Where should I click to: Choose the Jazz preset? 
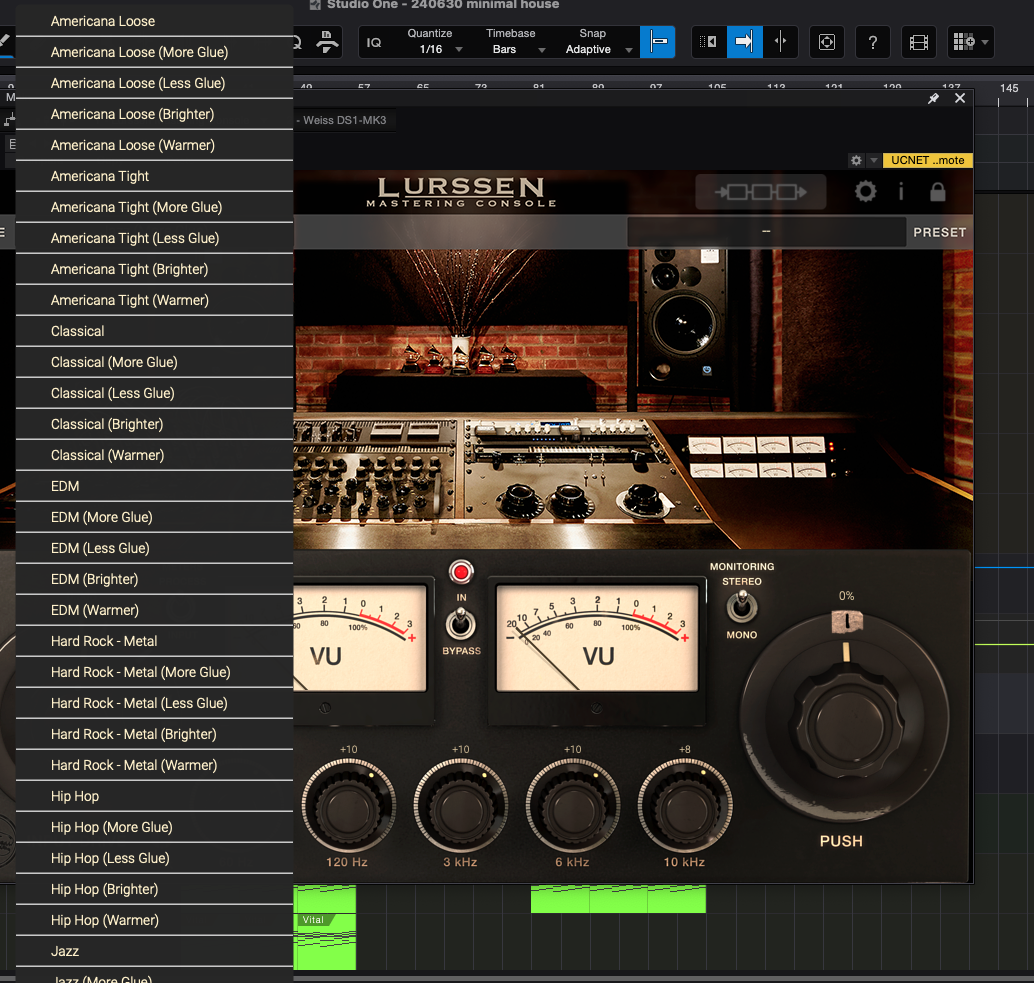(154, 951)
